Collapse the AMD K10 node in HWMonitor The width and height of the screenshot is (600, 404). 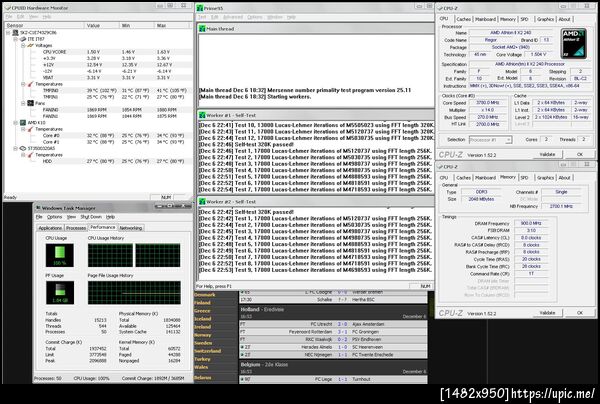[16, 123]
